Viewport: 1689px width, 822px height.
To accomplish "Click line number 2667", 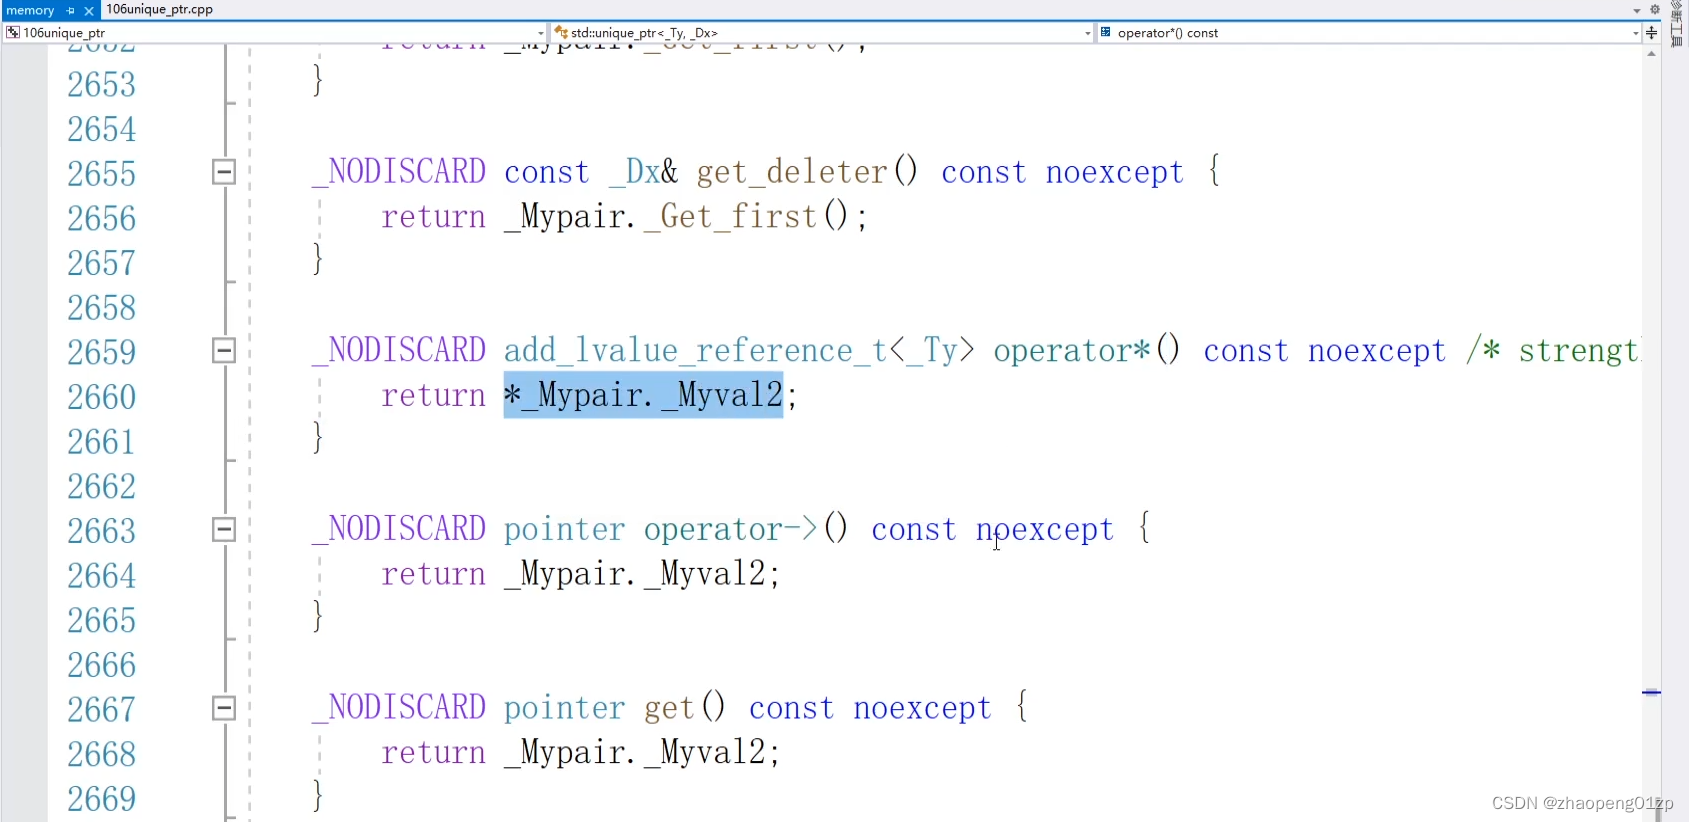I will tap(102, 710).
